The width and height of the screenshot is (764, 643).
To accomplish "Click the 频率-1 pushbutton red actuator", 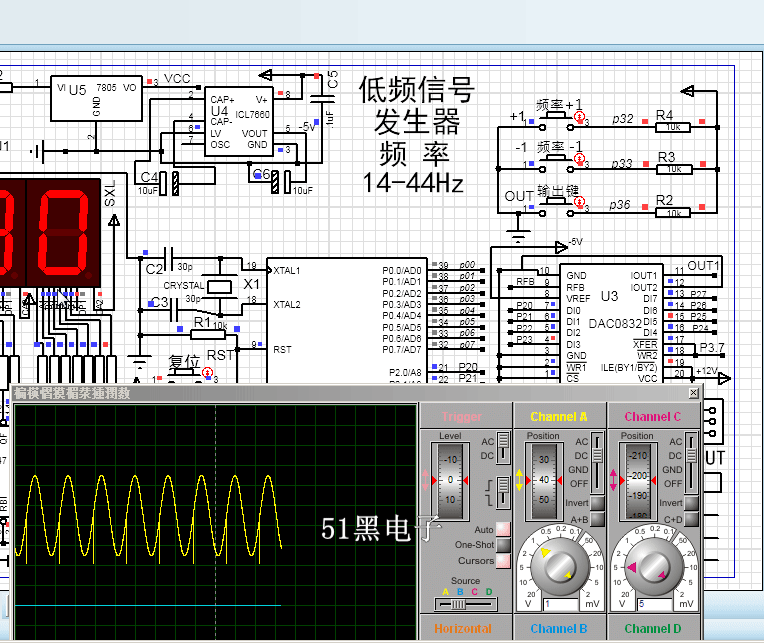I will point(579,159).
